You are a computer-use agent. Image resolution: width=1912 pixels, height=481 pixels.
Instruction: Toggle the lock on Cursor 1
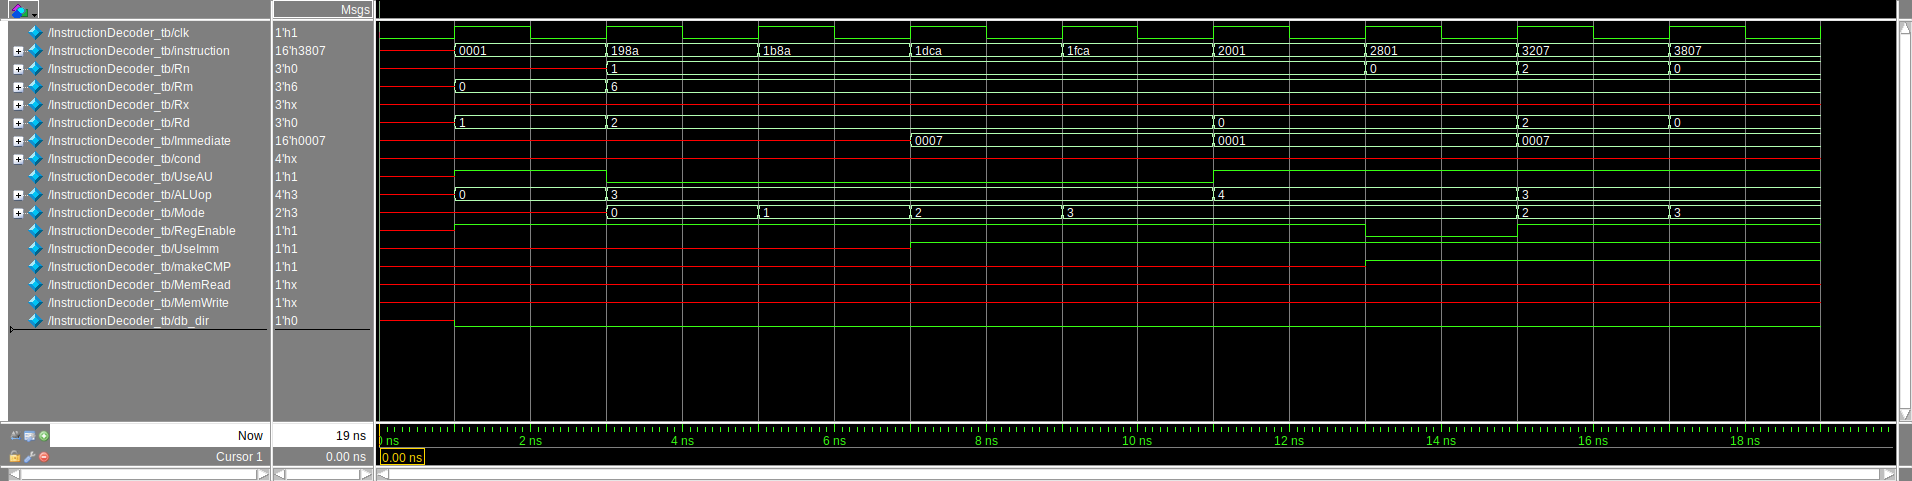pos(15,456)
